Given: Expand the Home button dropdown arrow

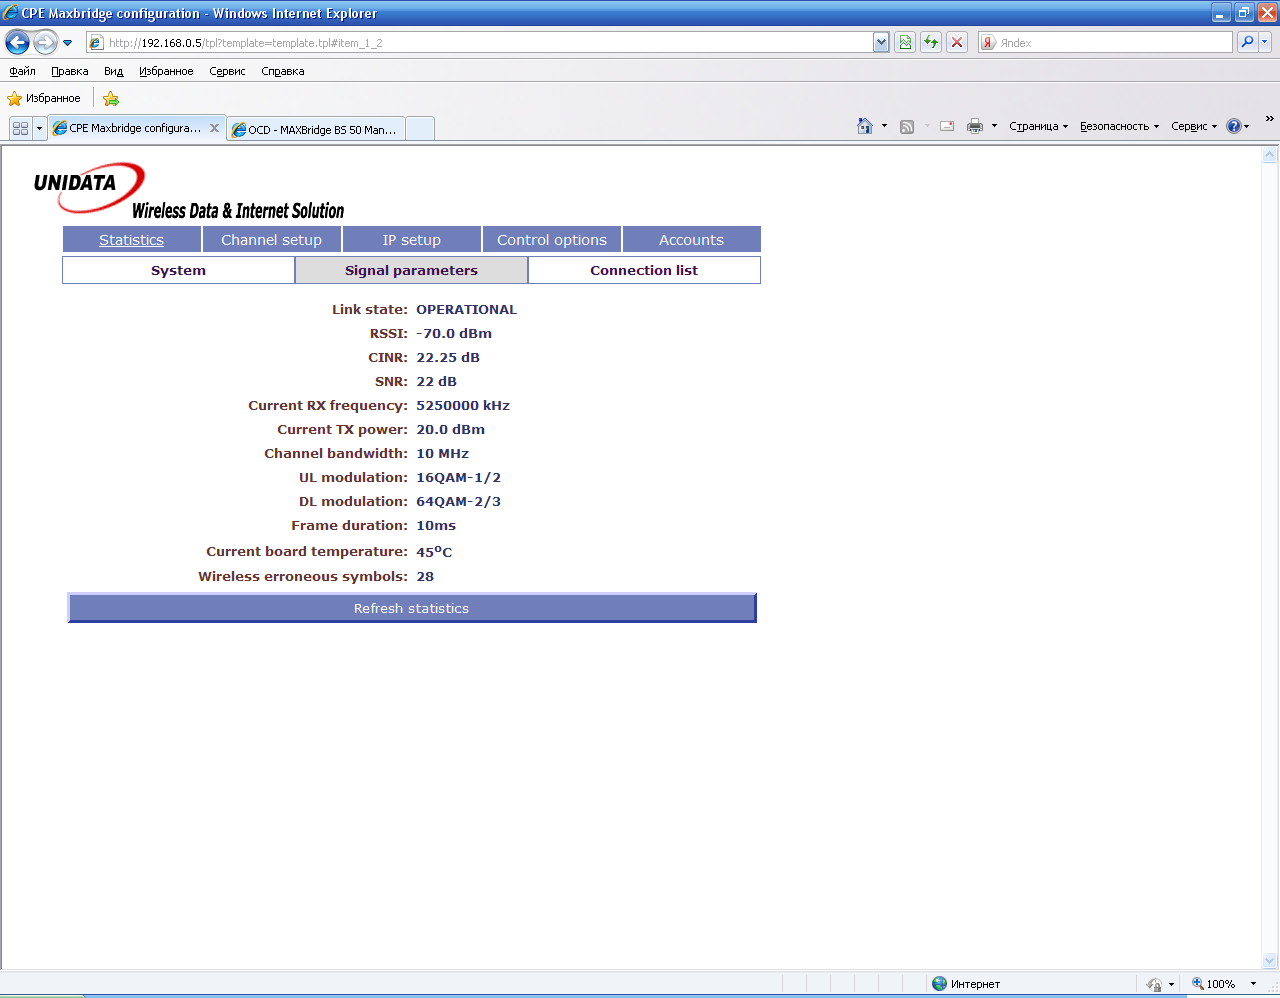Looking at the screenshot, I should tap(884, 126).
